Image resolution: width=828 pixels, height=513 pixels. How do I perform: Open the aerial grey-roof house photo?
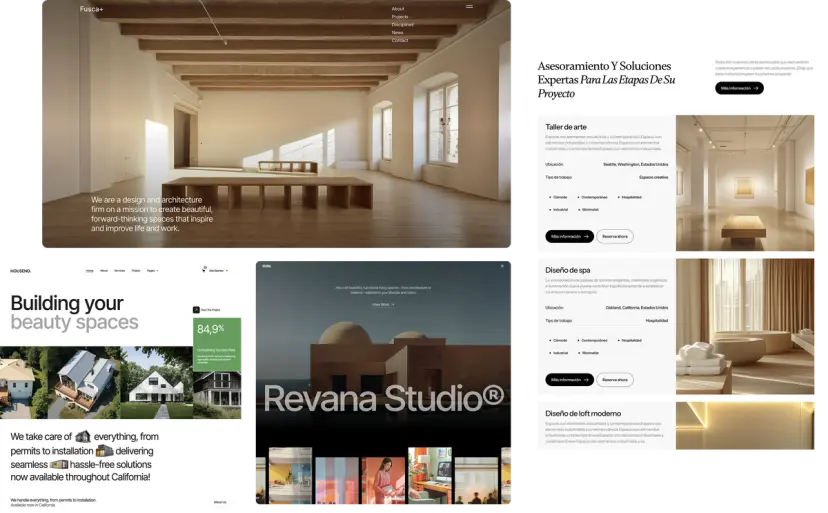(84, 383)
